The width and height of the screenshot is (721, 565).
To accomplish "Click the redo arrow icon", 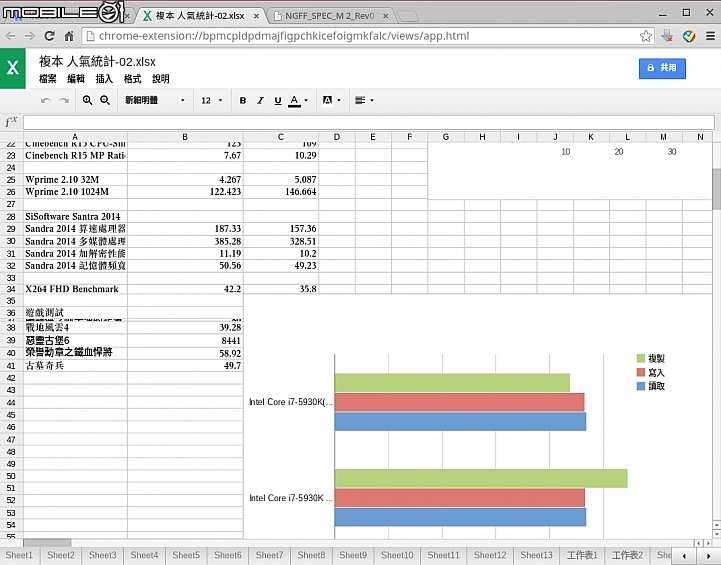I will 64,100.
